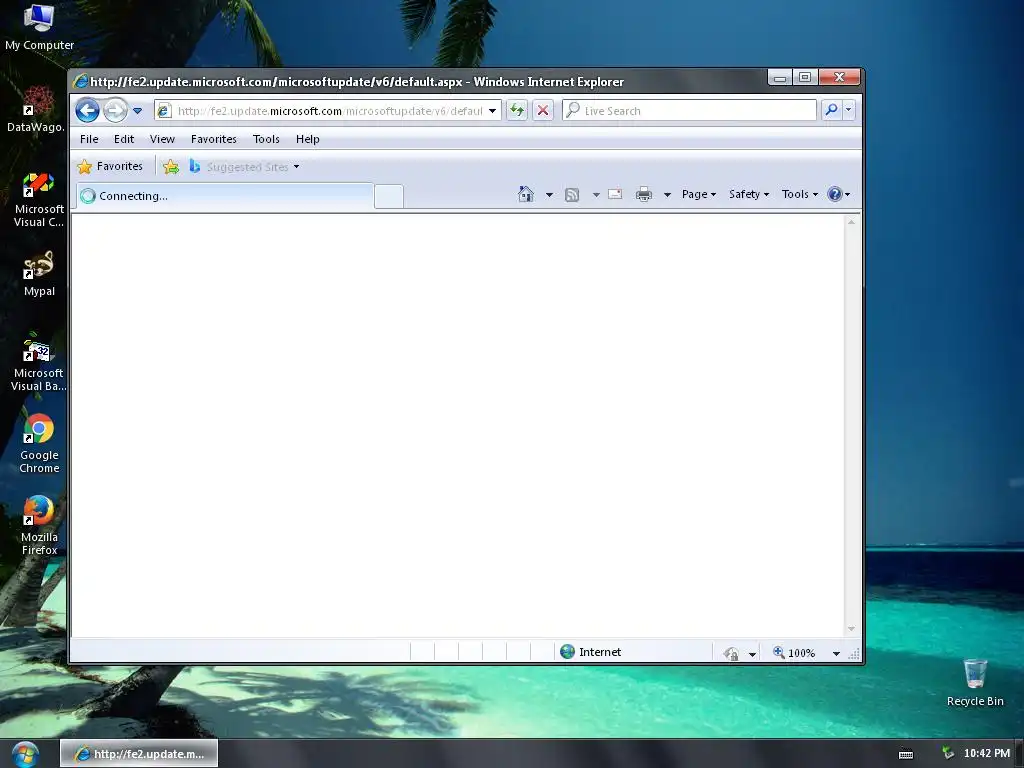Go to the Home page icon

click(526, 194)
